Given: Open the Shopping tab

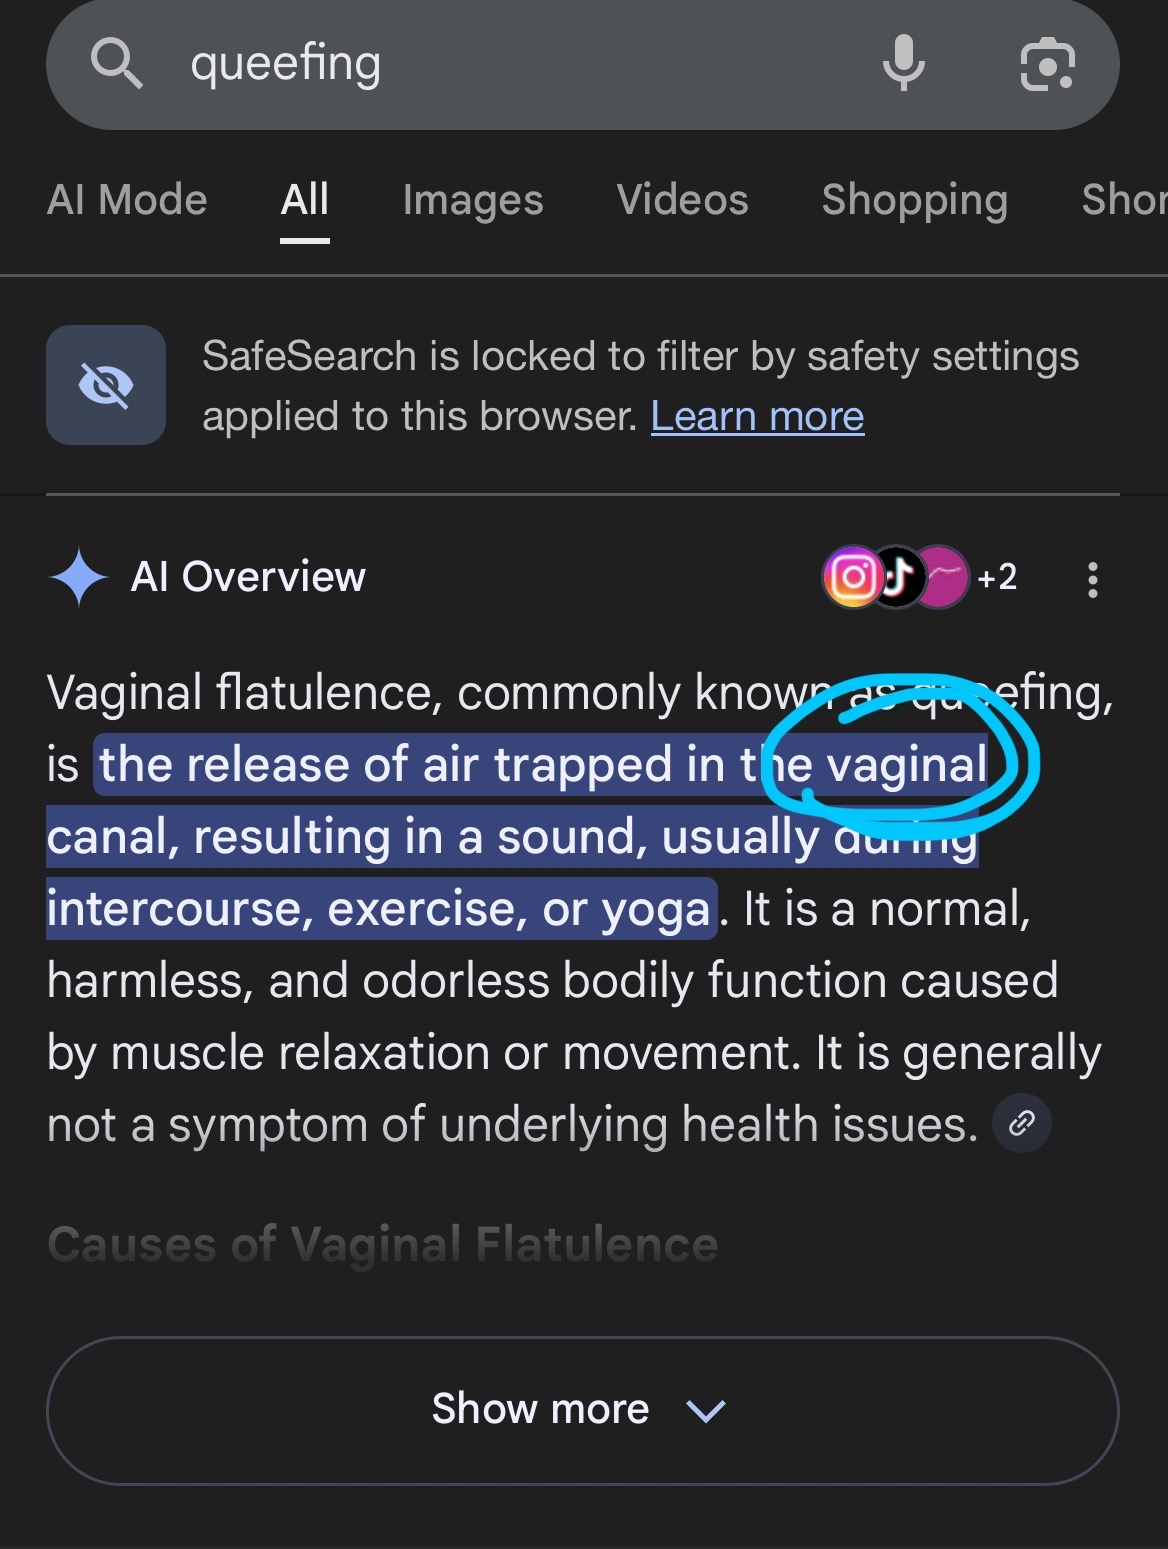Looking at the screenshot, I should [x=914, y=200].
